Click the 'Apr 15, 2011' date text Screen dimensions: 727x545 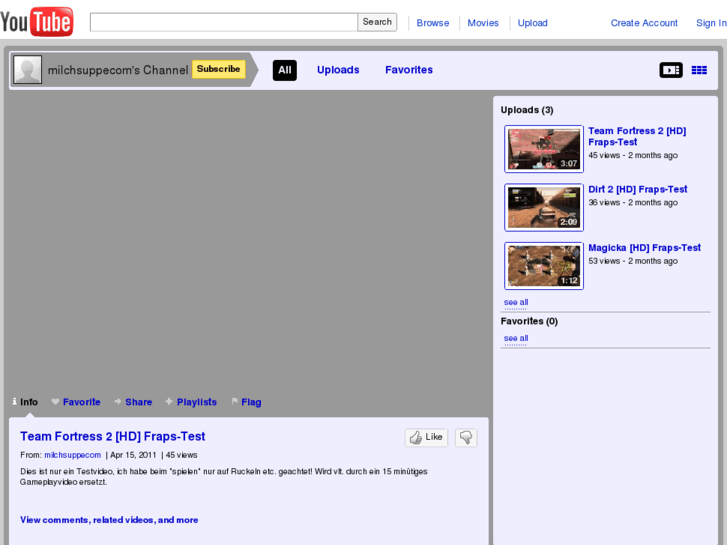click(133, 455)
